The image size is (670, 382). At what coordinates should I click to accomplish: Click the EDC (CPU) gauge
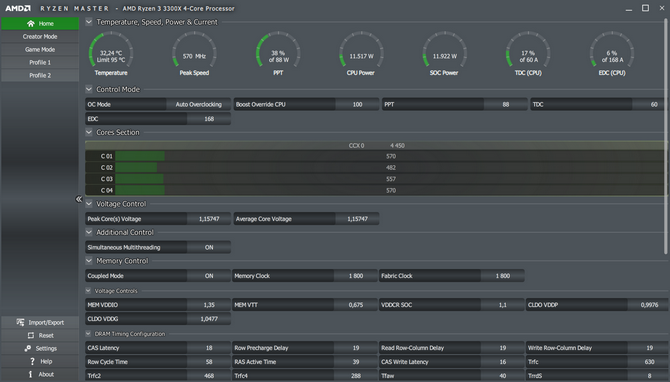point(612,54)
